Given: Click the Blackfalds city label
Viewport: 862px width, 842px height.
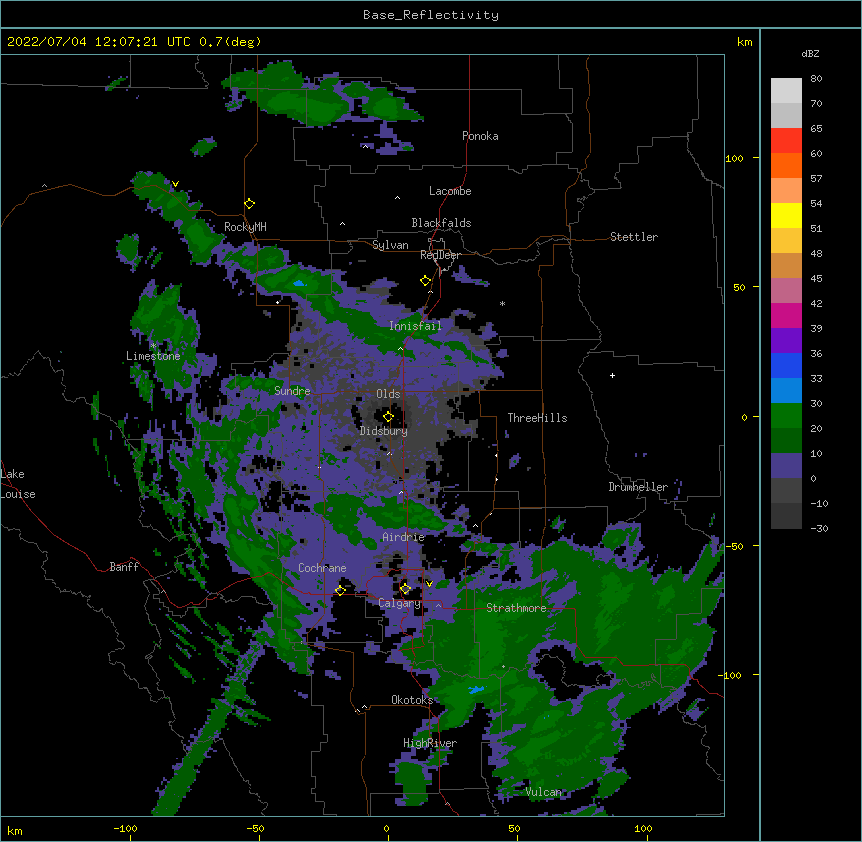Looking at the screenshot, I should (x=441, y=223).
